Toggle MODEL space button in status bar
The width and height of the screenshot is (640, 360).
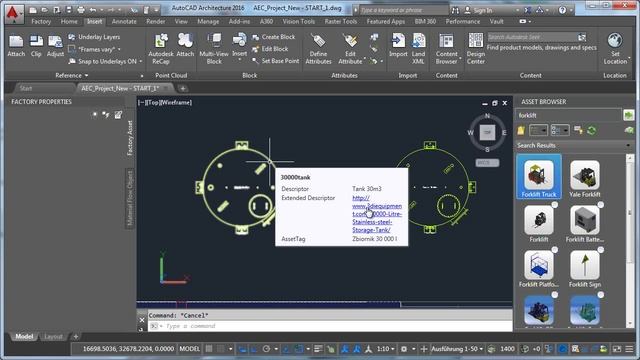click(x=190, y=349)
